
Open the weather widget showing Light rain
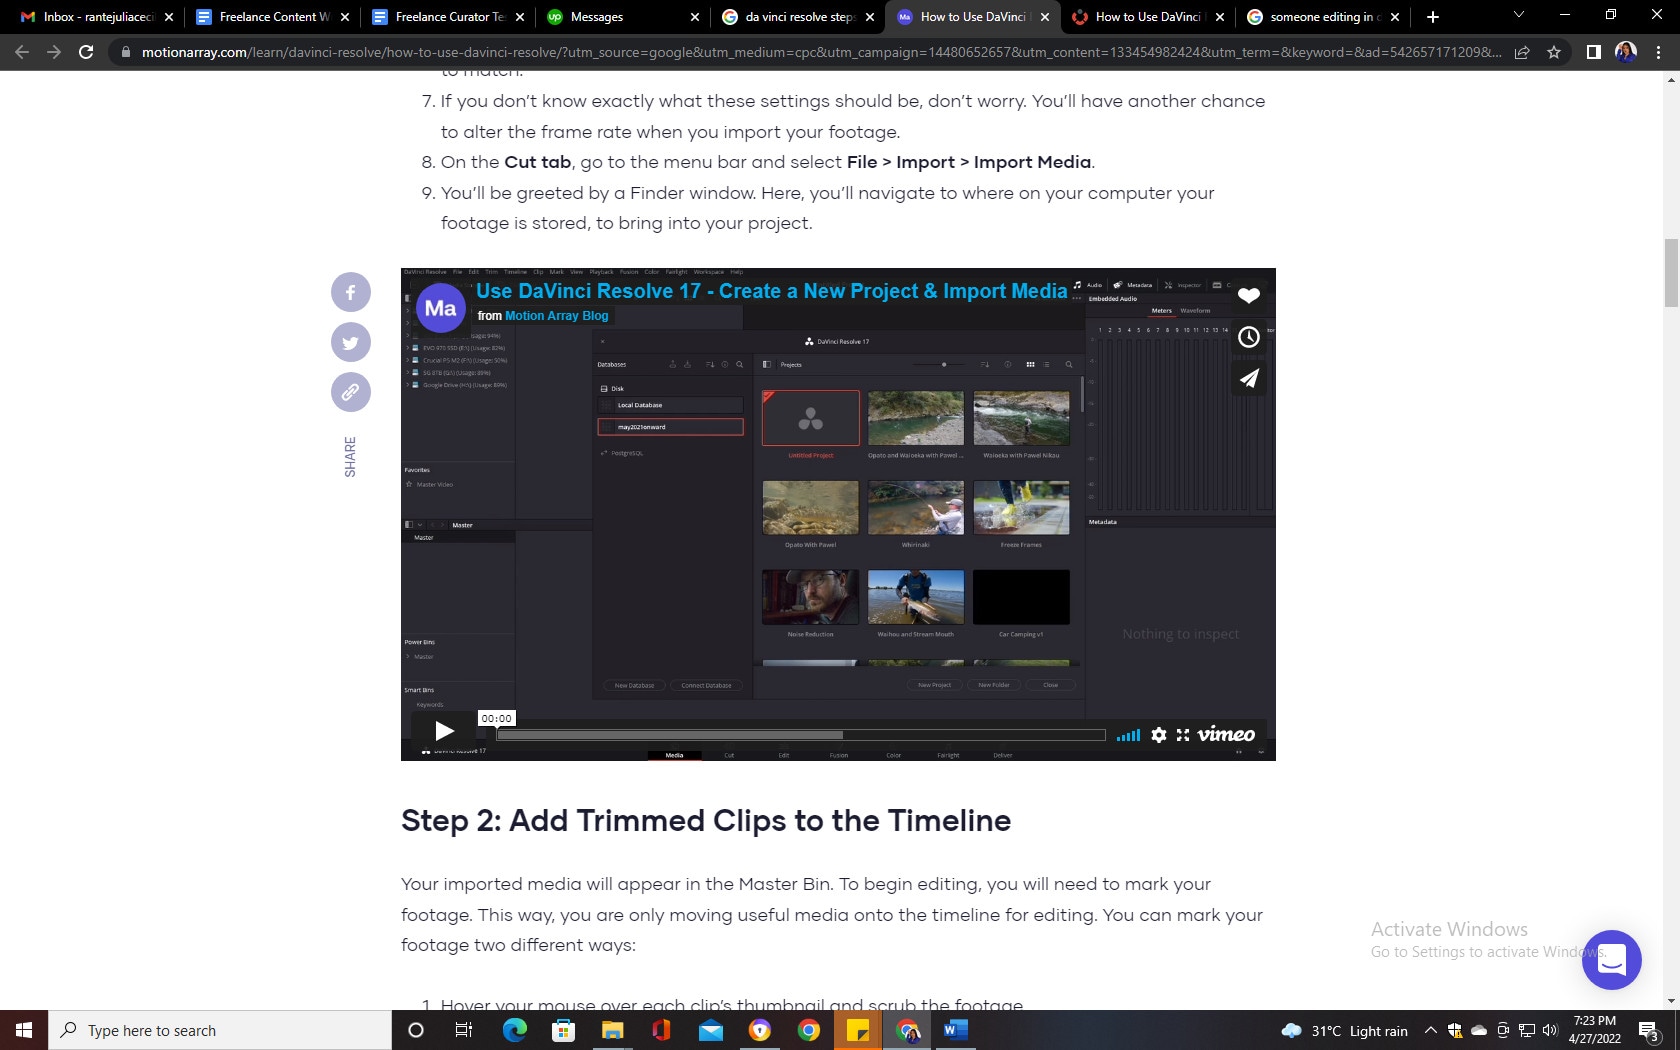[1344, 1031]
